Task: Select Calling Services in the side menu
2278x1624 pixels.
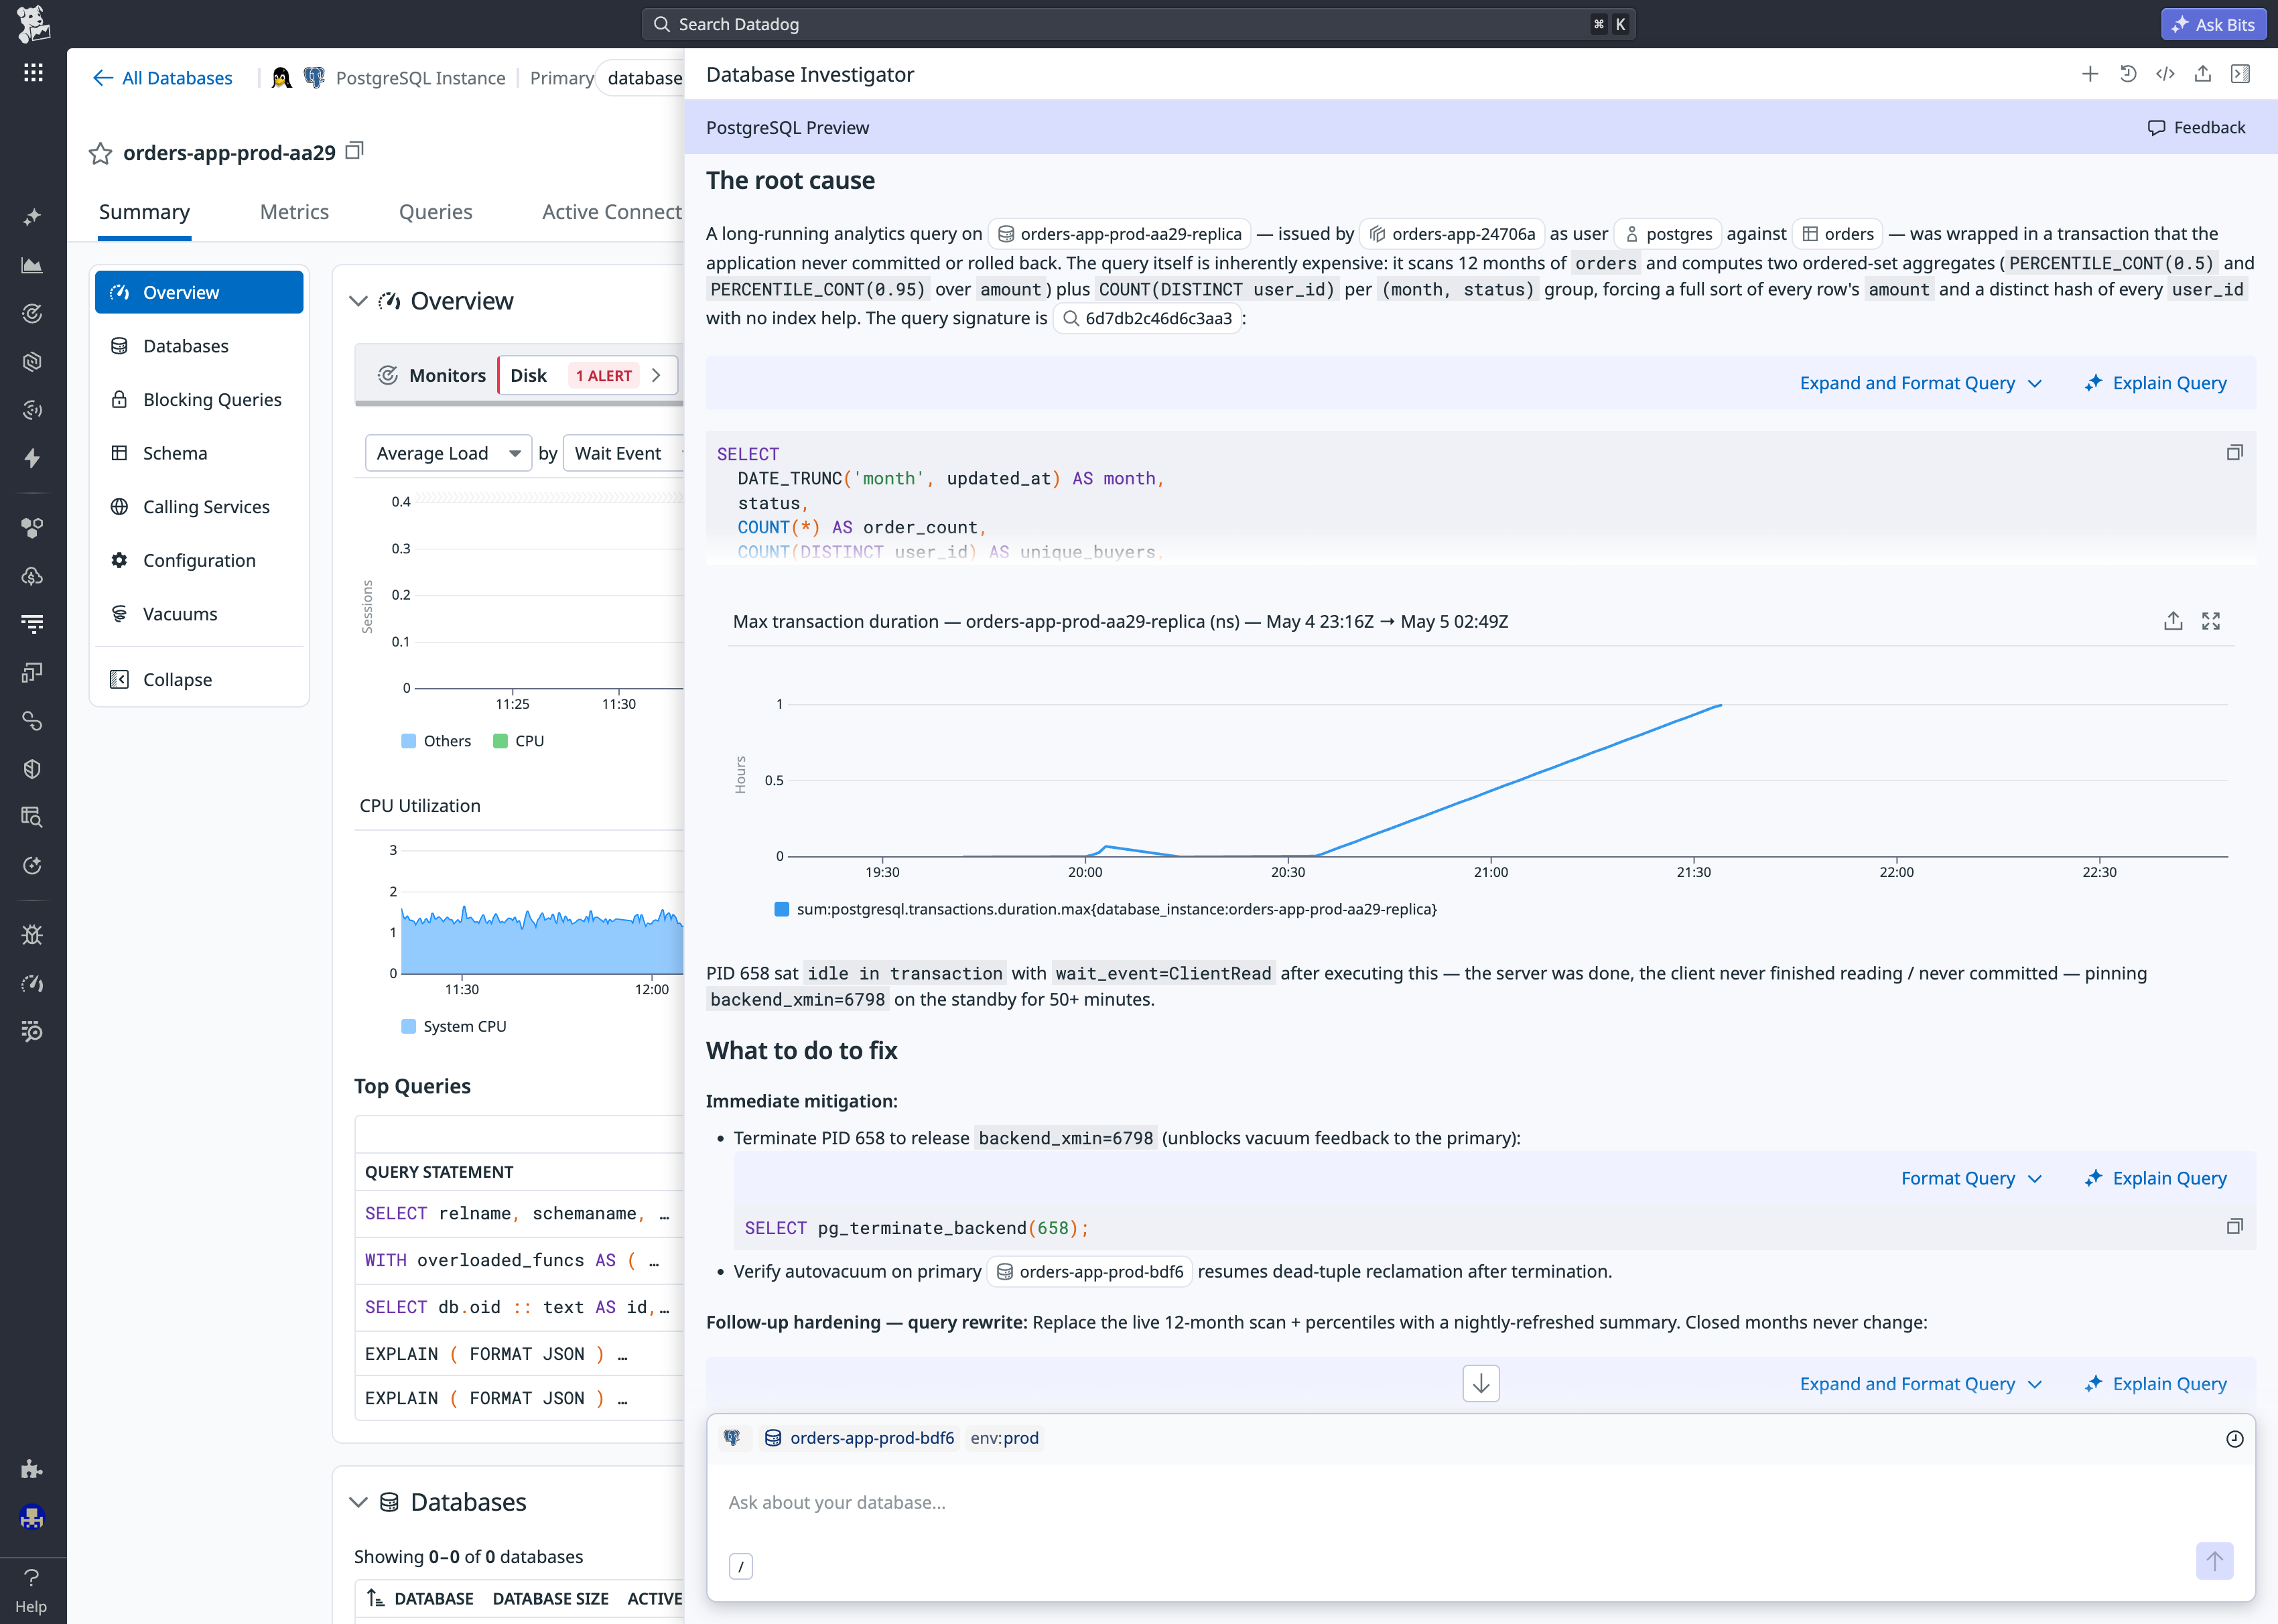Action: click(x=199, y=506)
